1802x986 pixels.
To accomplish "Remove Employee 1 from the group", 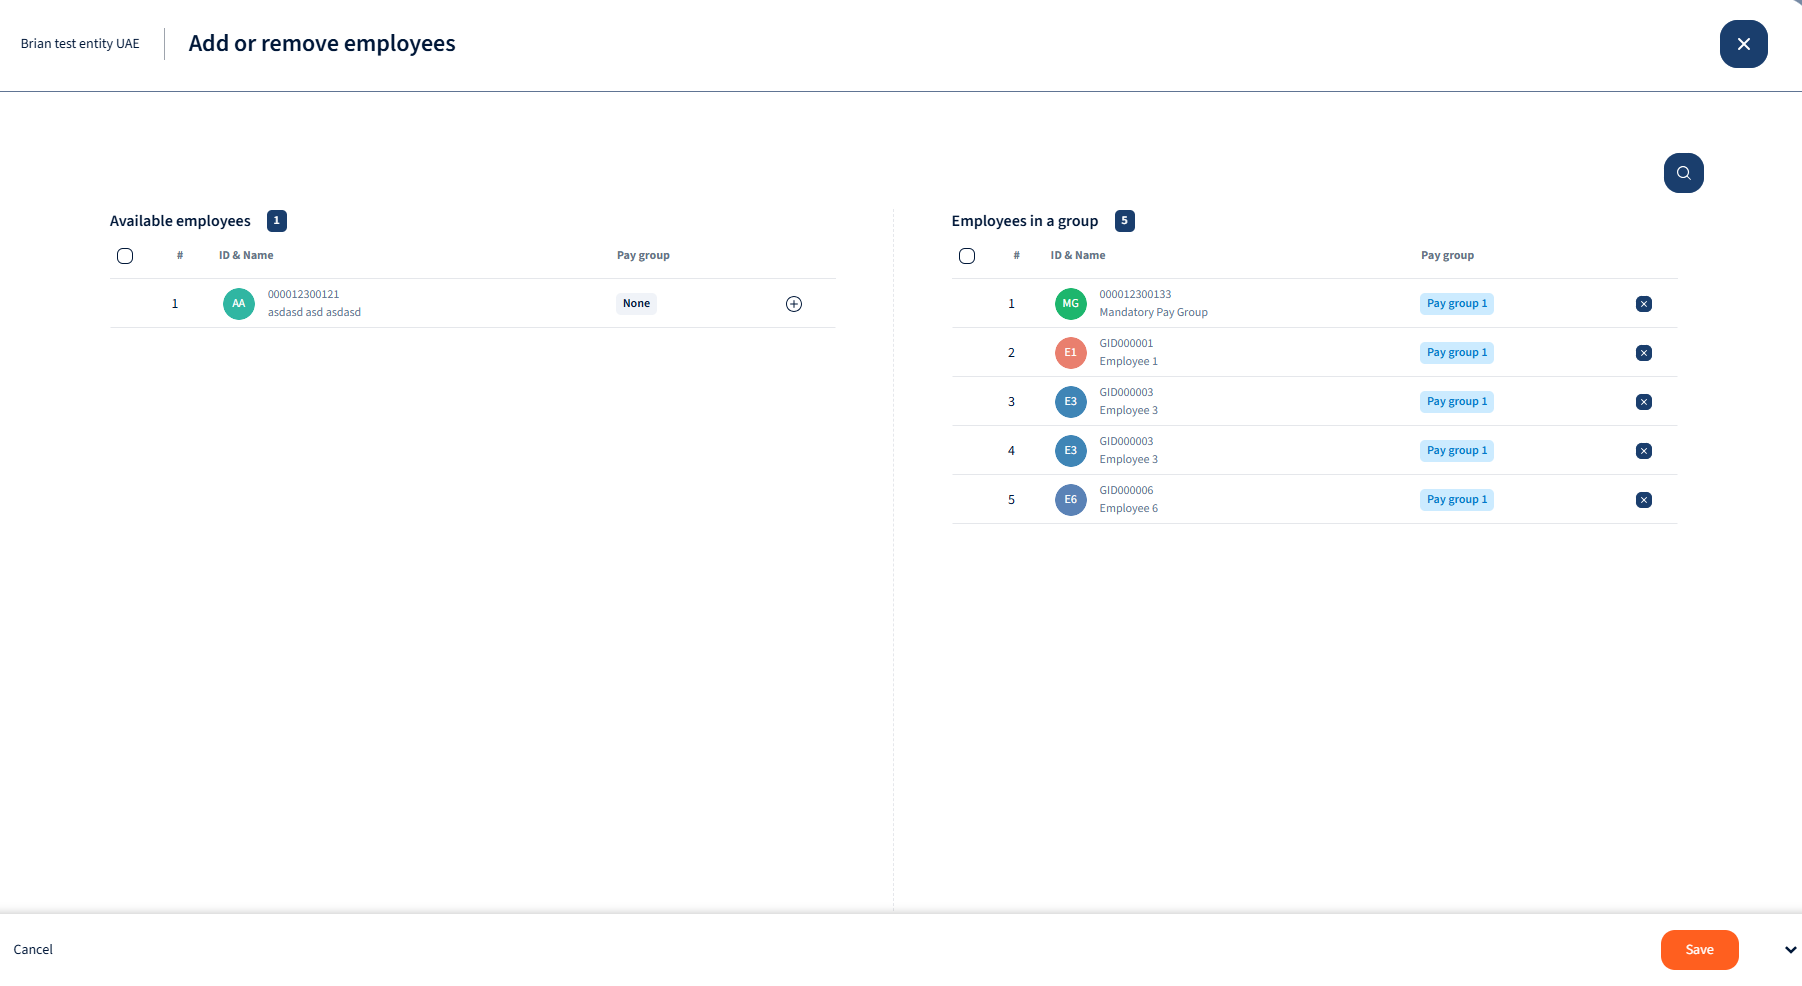I will (x=1643, y=353).
